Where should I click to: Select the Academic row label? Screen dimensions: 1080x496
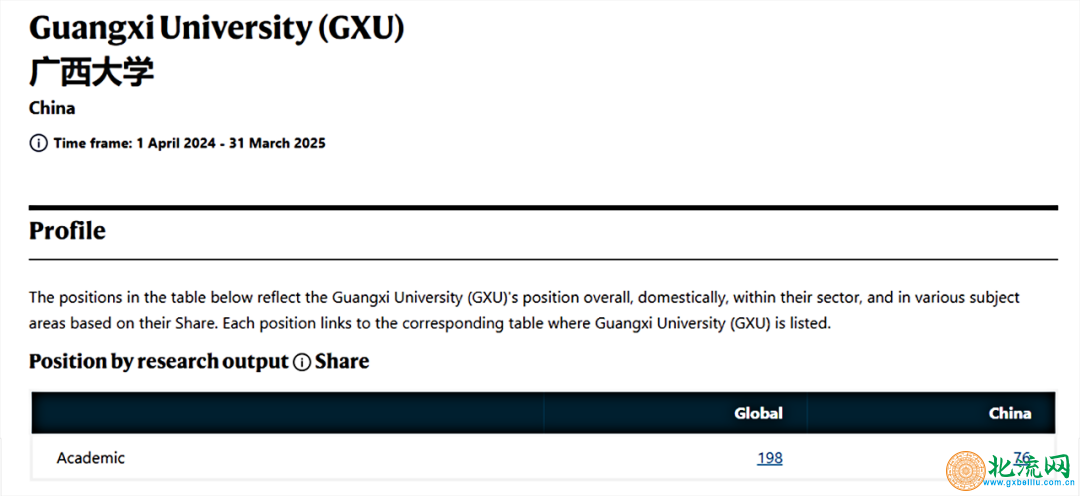[91, 457]
